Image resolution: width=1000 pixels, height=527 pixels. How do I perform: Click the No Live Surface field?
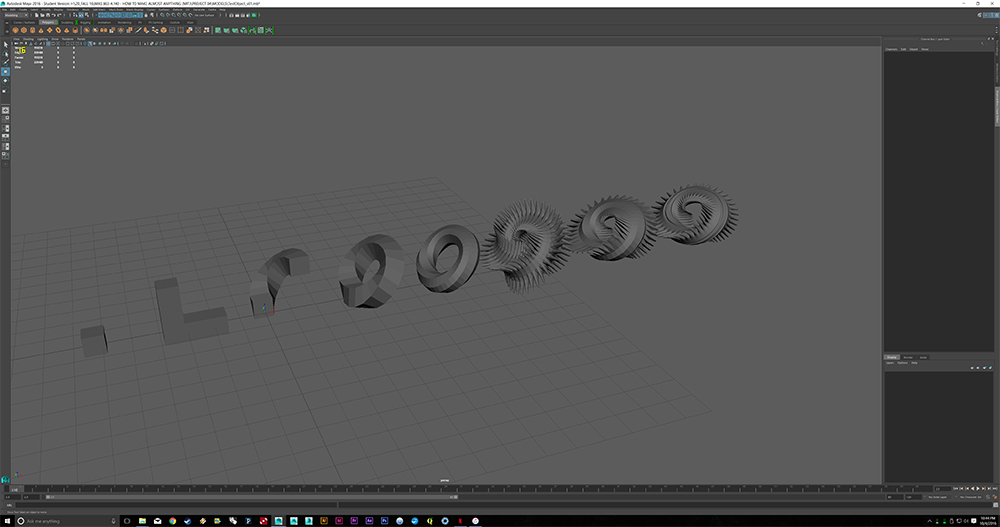pyautogui.click(x=205, y=15)
